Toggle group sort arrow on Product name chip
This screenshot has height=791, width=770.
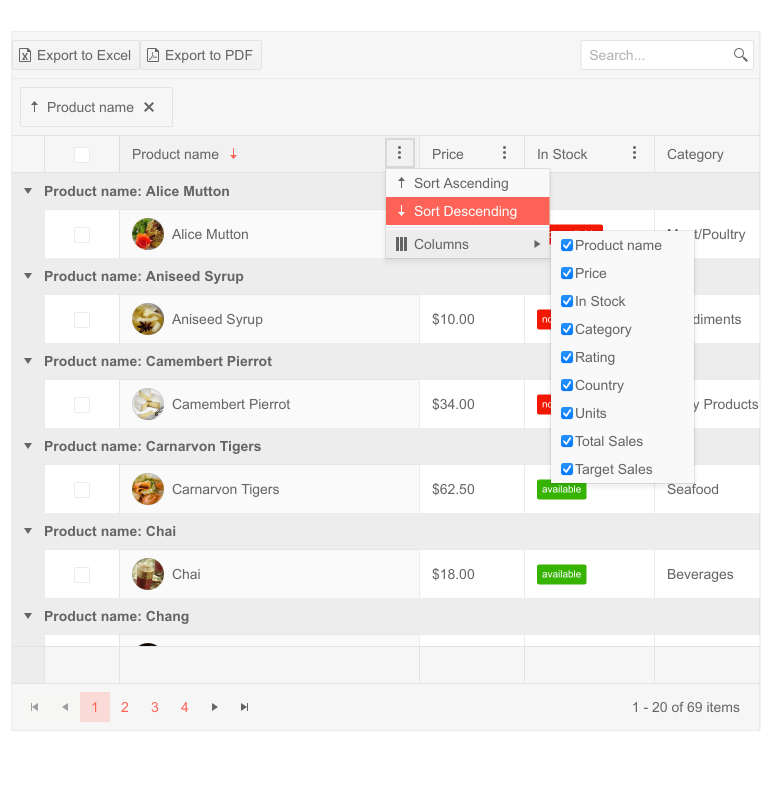coord(34,107)
